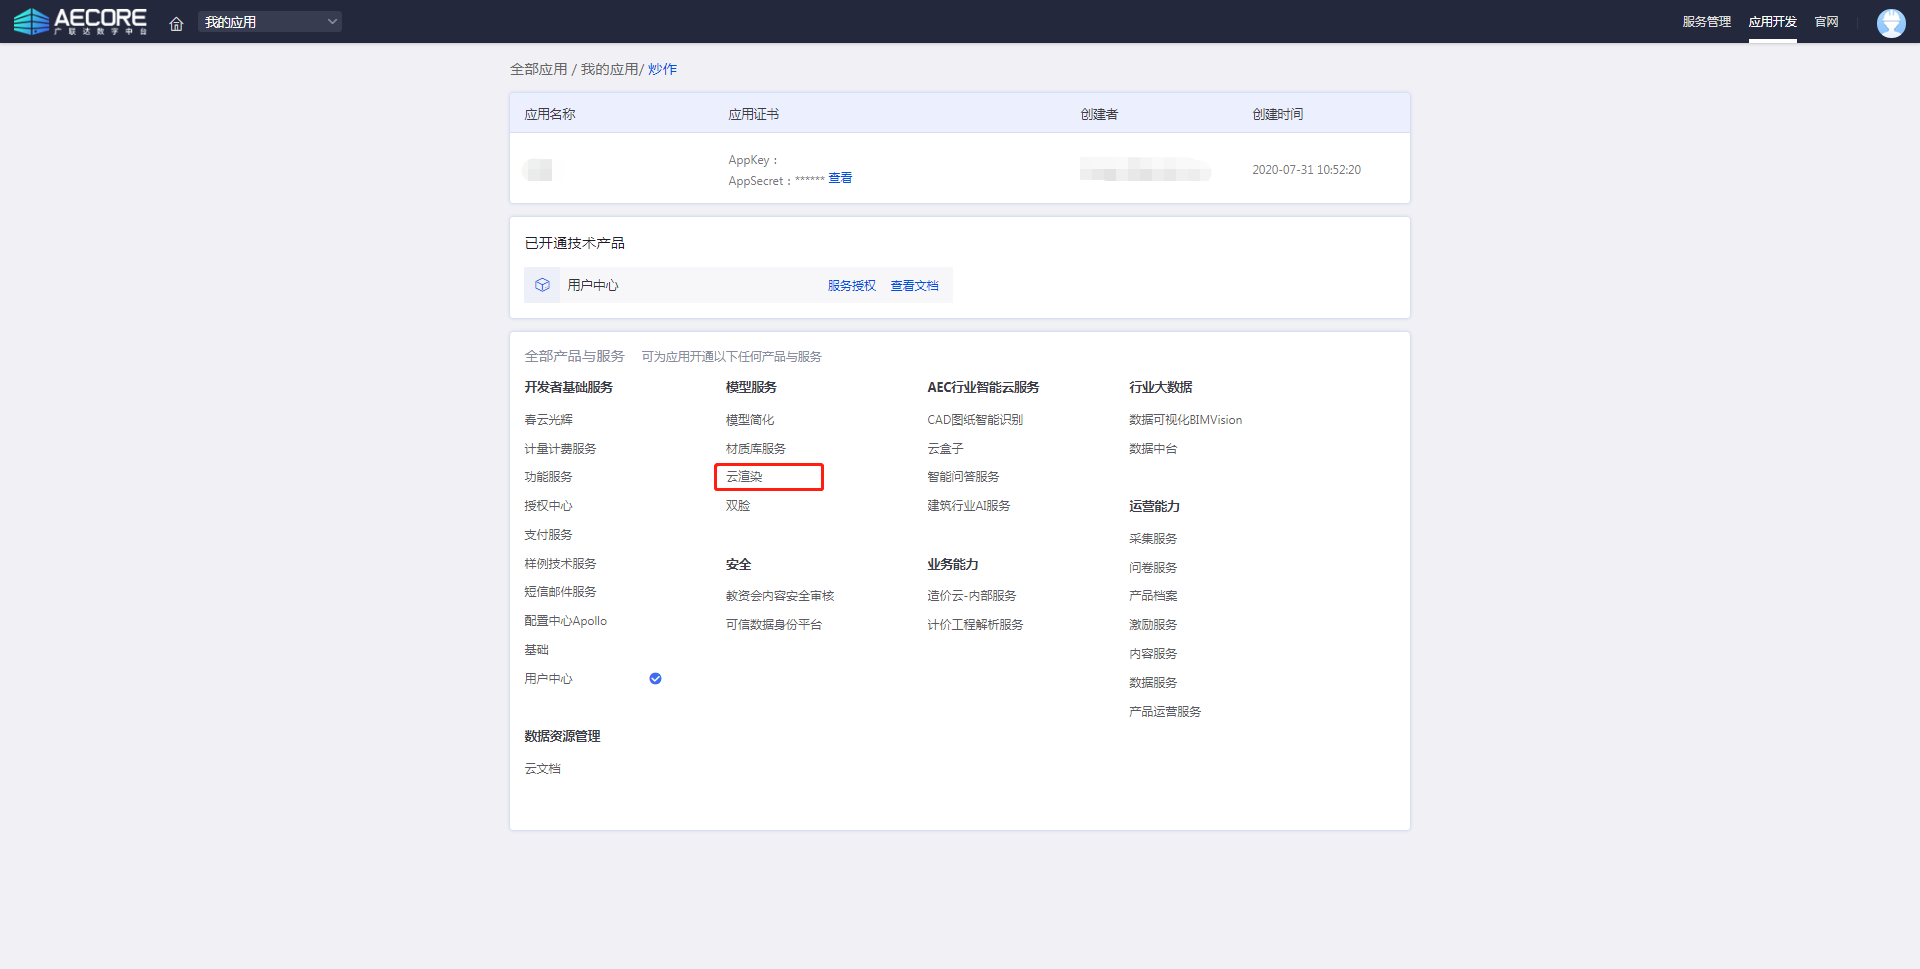This screenshot has width=1920, height=969.
Task: Reveal AppSecret with 查看 link
Action: coord(840,178)
